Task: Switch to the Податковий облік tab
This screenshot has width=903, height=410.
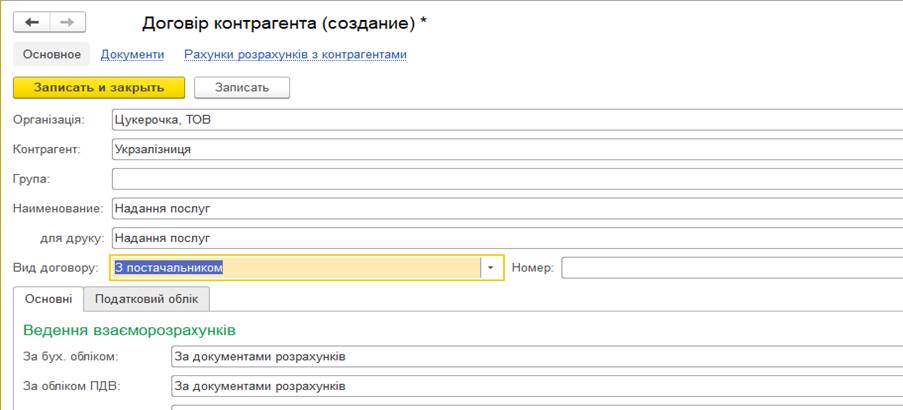Action: (146, 299)
